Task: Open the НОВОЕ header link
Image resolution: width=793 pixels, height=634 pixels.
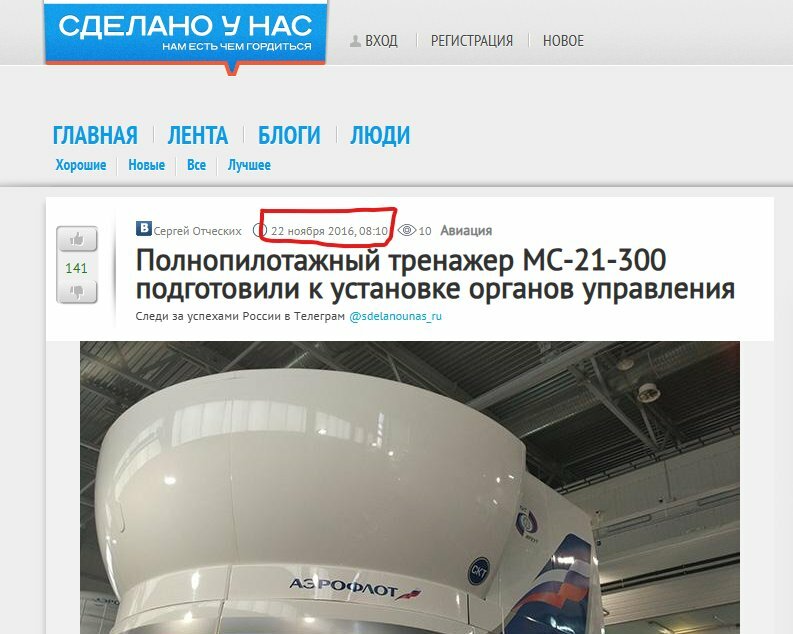Action: [x=563, y=41]
